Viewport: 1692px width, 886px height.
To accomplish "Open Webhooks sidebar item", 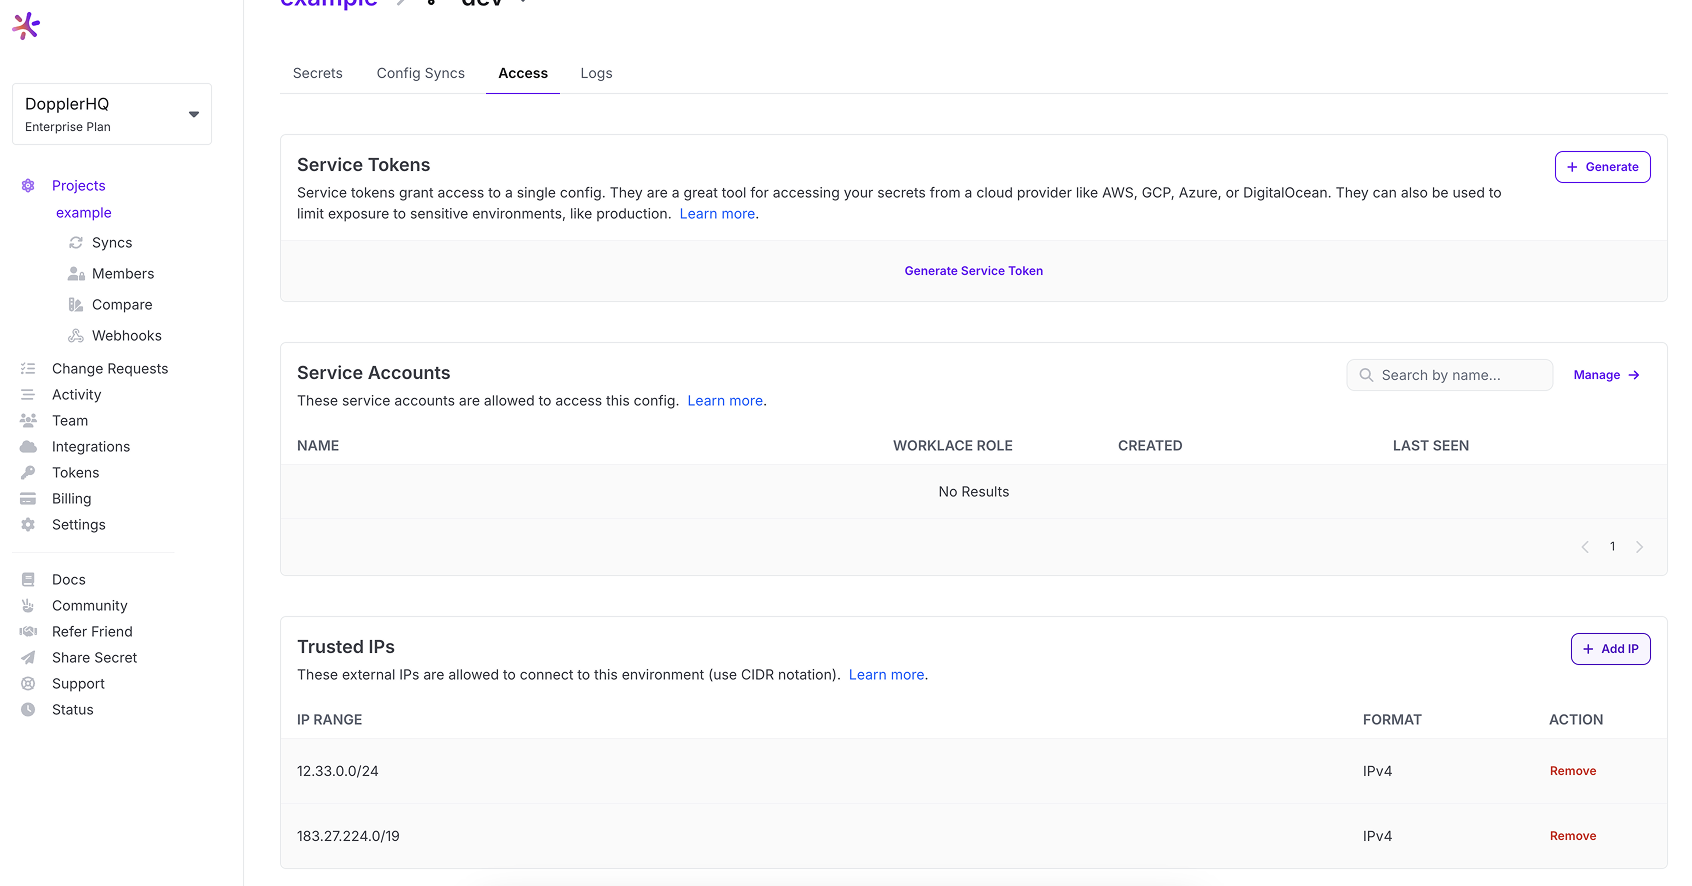I will tap(127, 336).
